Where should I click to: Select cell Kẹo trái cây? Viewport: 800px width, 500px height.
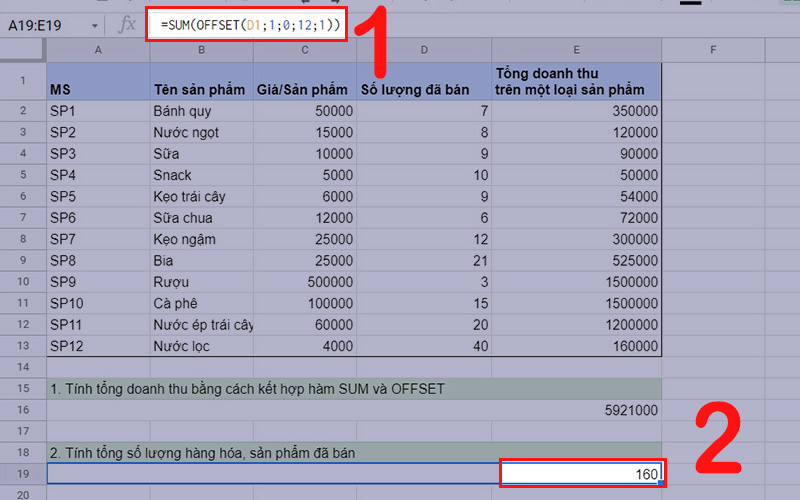(202, 196)
